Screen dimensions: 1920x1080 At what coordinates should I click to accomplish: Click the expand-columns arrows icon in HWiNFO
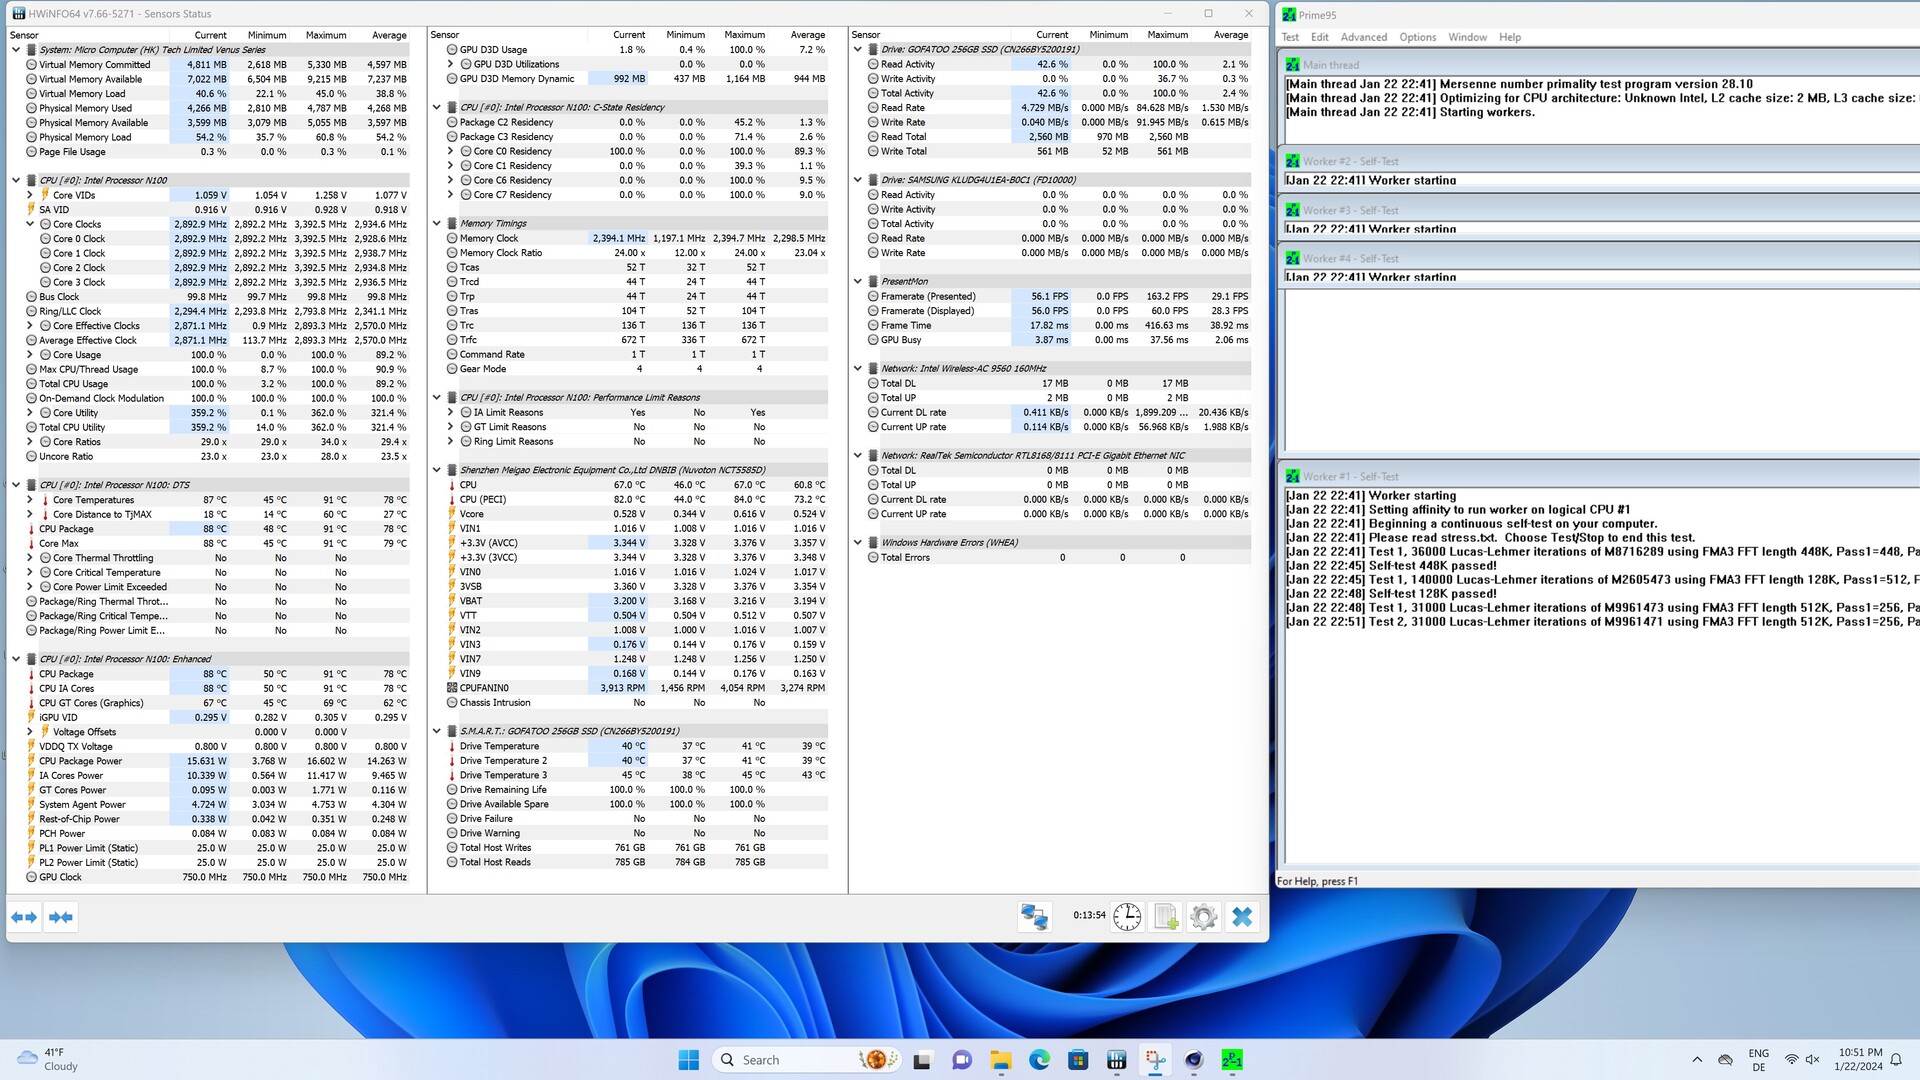click(24, 917)
